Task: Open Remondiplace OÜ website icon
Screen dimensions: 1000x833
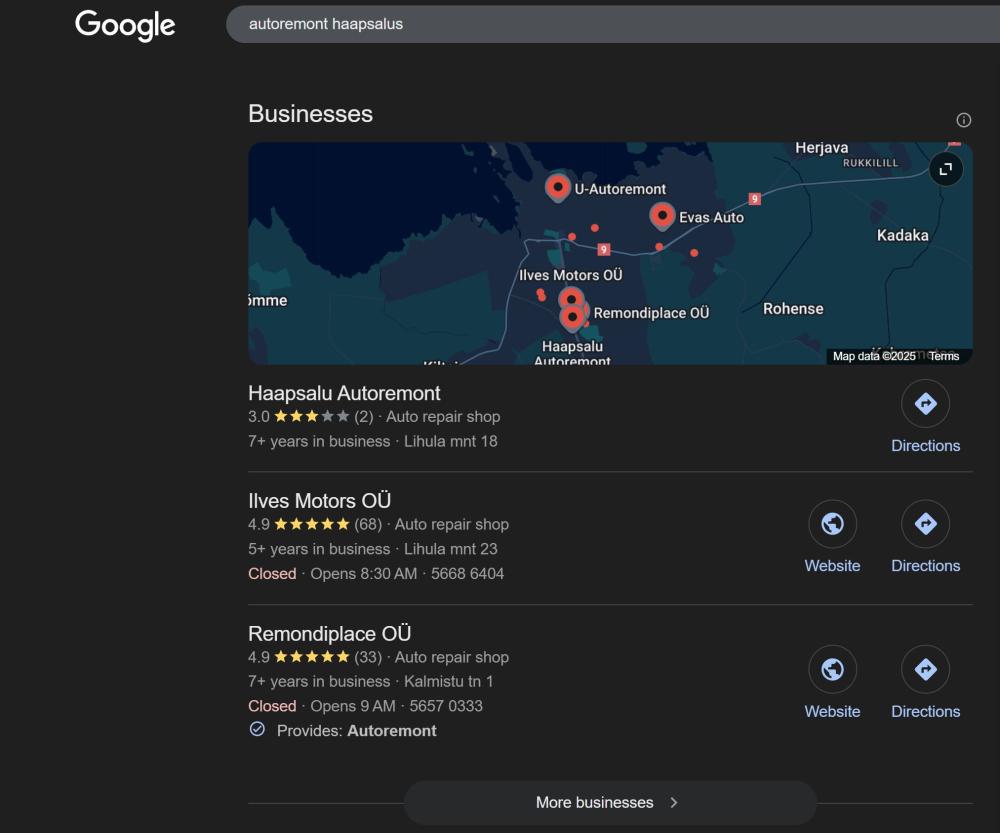Action: (832, 670)
